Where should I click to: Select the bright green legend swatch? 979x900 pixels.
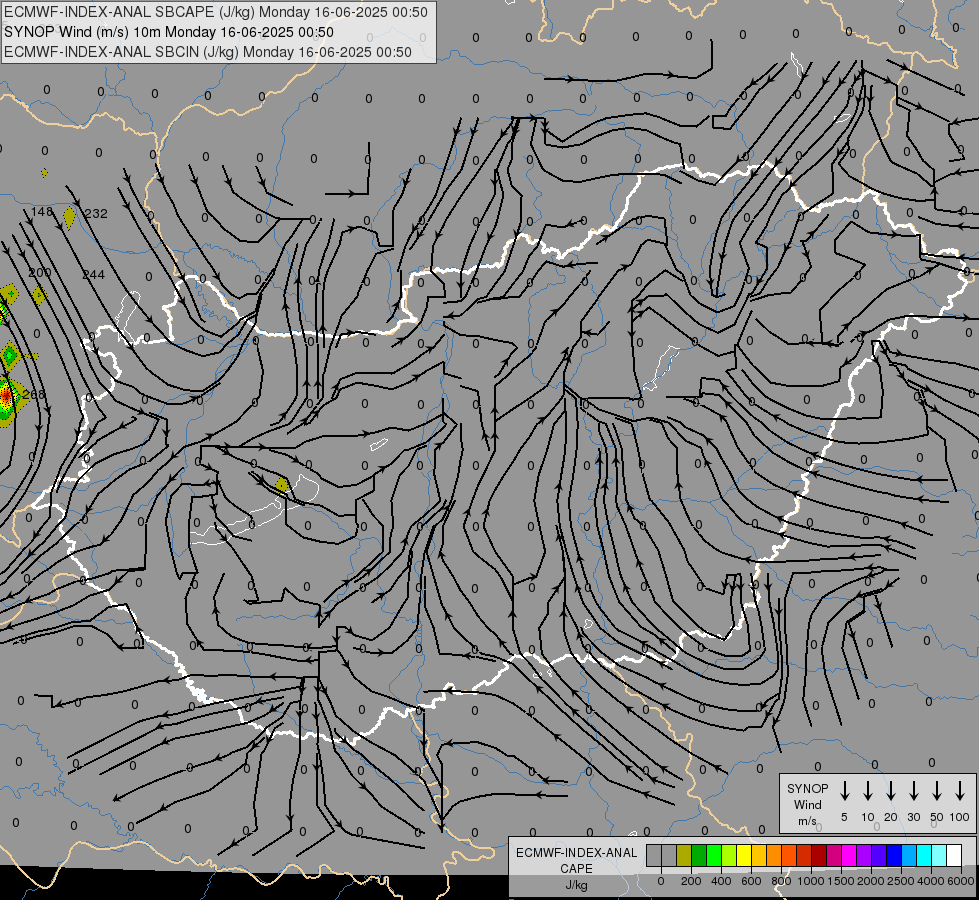tap(714, 855)
